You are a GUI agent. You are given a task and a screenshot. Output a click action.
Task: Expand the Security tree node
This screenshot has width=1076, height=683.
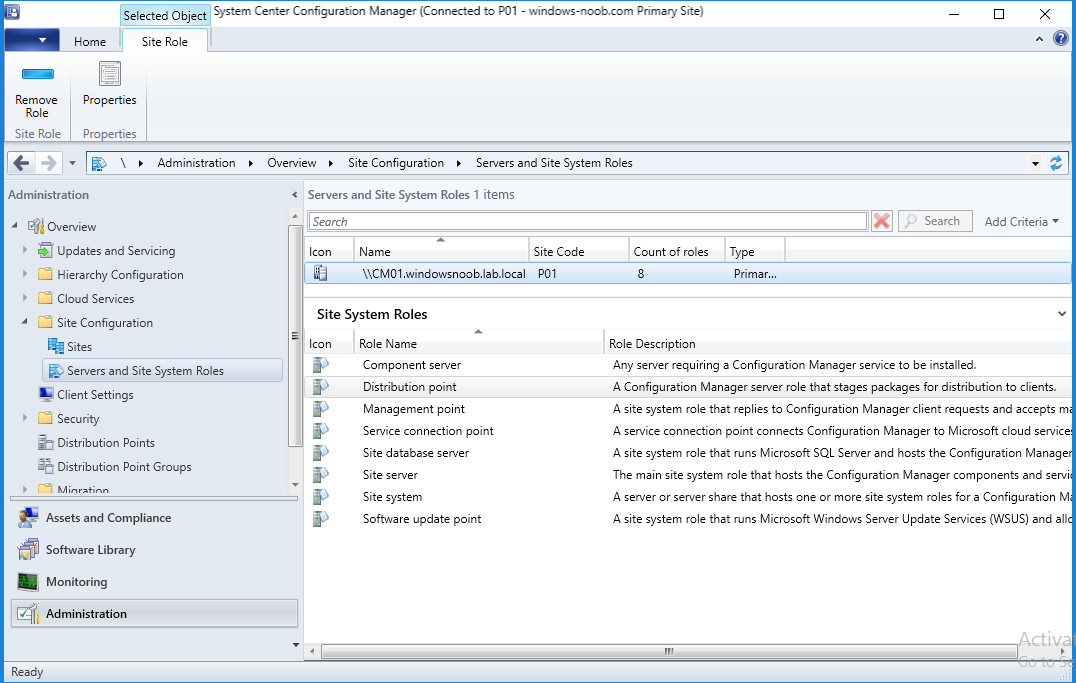pos(25,418)
